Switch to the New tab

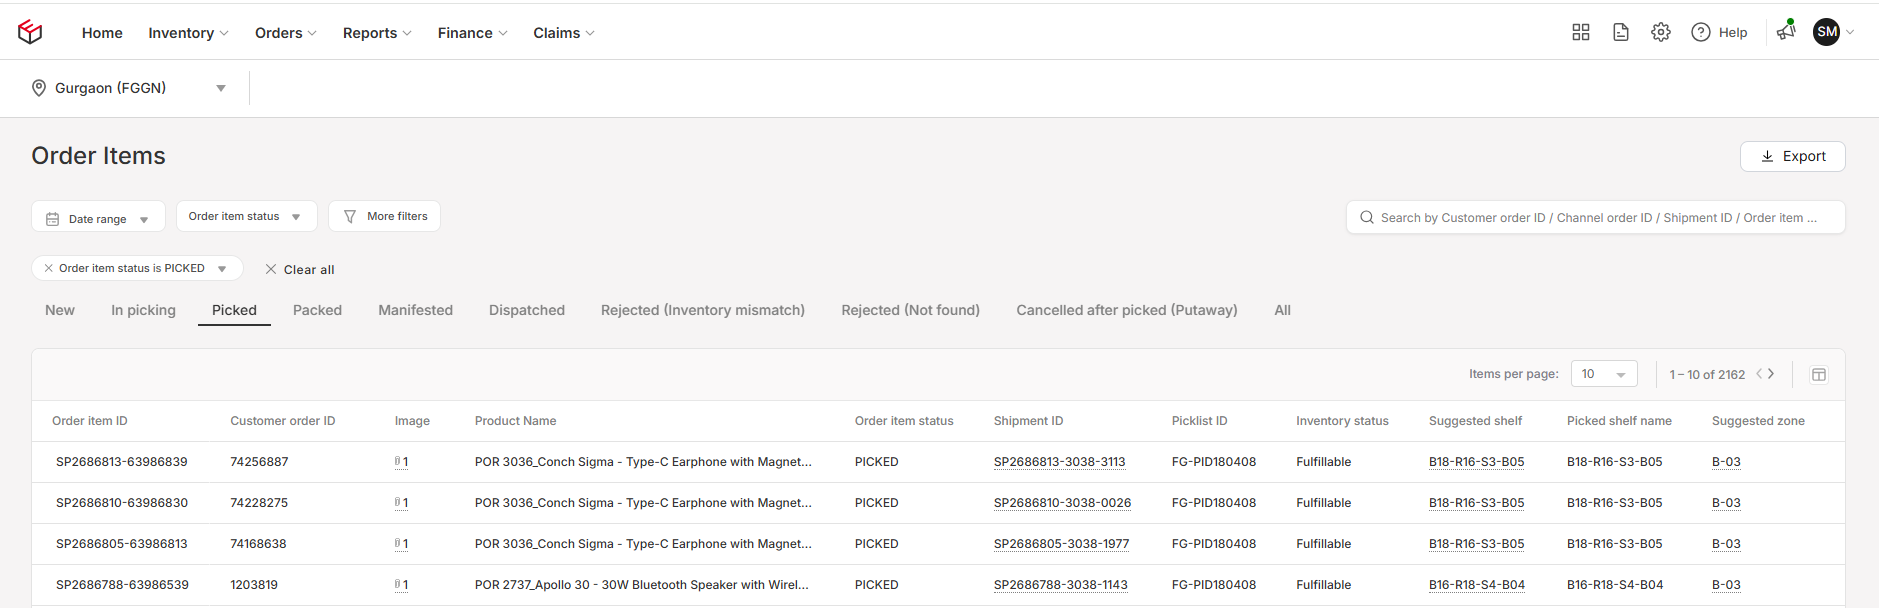[x=60, y=310]
